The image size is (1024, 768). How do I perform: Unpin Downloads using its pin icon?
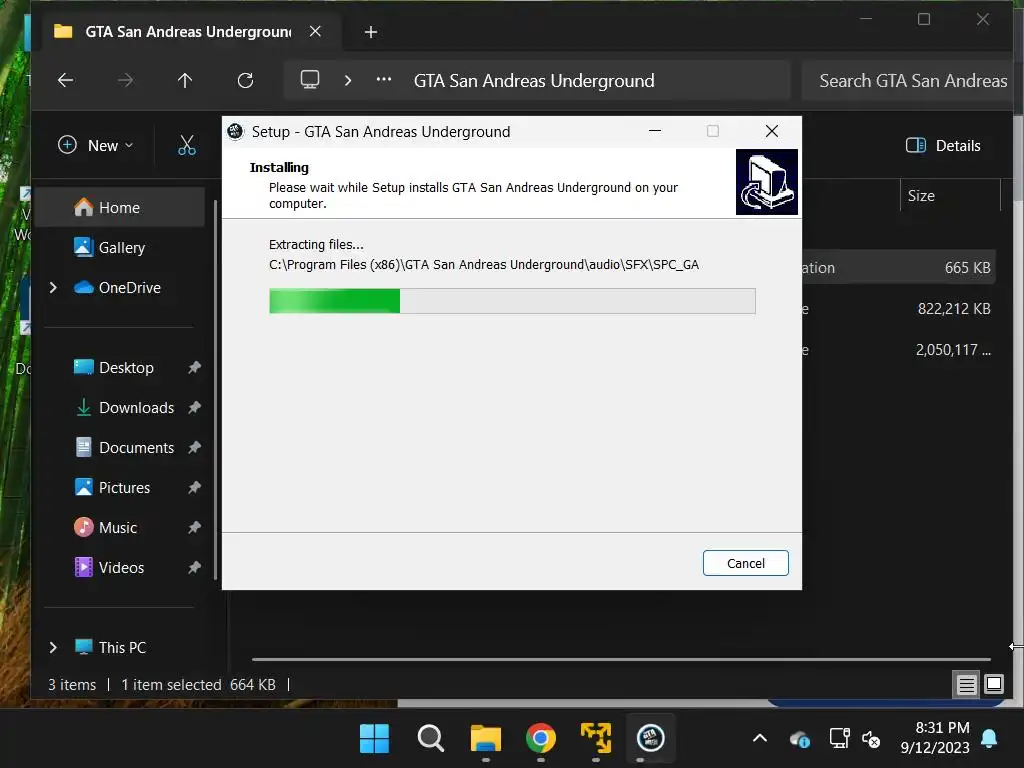click(194, 408)
